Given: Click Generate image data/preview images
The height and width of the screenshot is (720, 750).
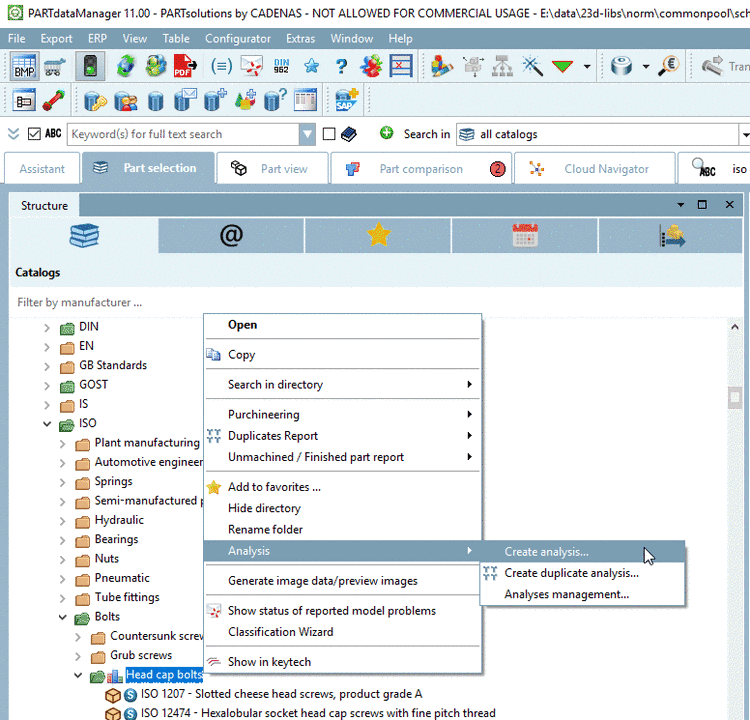Looking at the screenshot, I should point(342,580).
